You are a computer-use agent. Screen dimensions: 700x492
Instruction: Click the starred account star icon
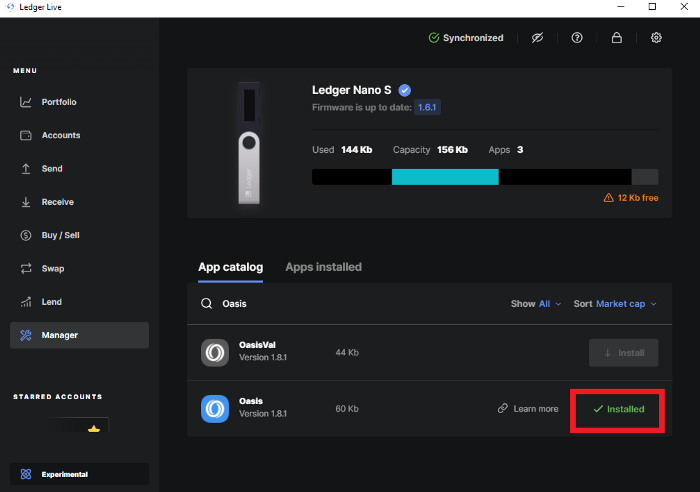94,429
